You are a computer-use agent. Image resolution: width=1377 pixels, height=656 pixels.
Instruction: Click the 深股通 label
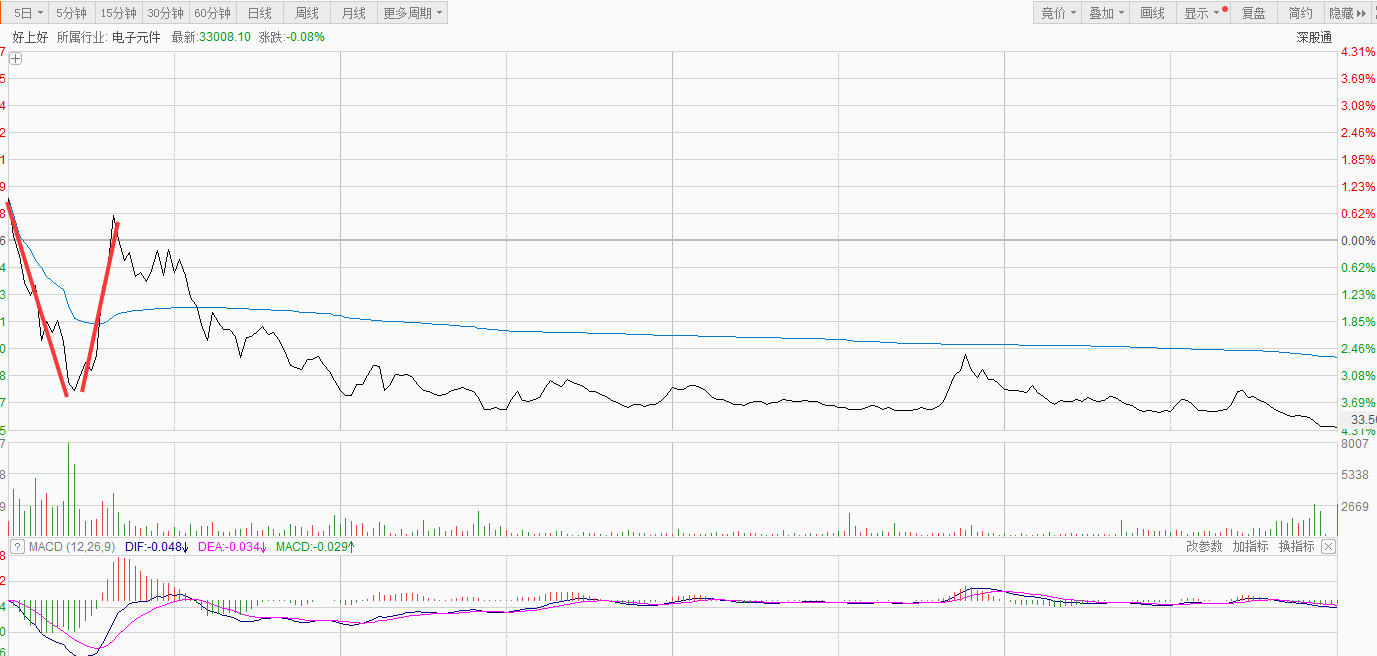(x=1314, y=37)
